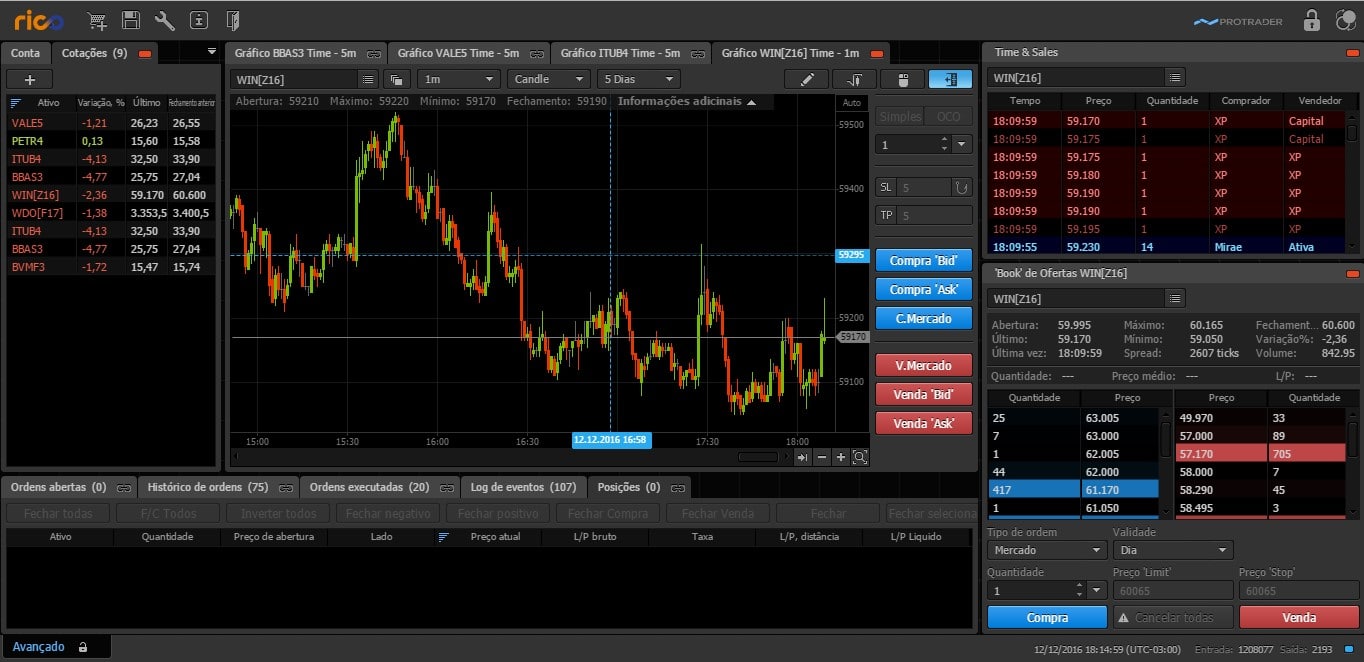Toggle the OCO order mode
This screenshot has width=1364, height=662.
[x=948, y=116]
